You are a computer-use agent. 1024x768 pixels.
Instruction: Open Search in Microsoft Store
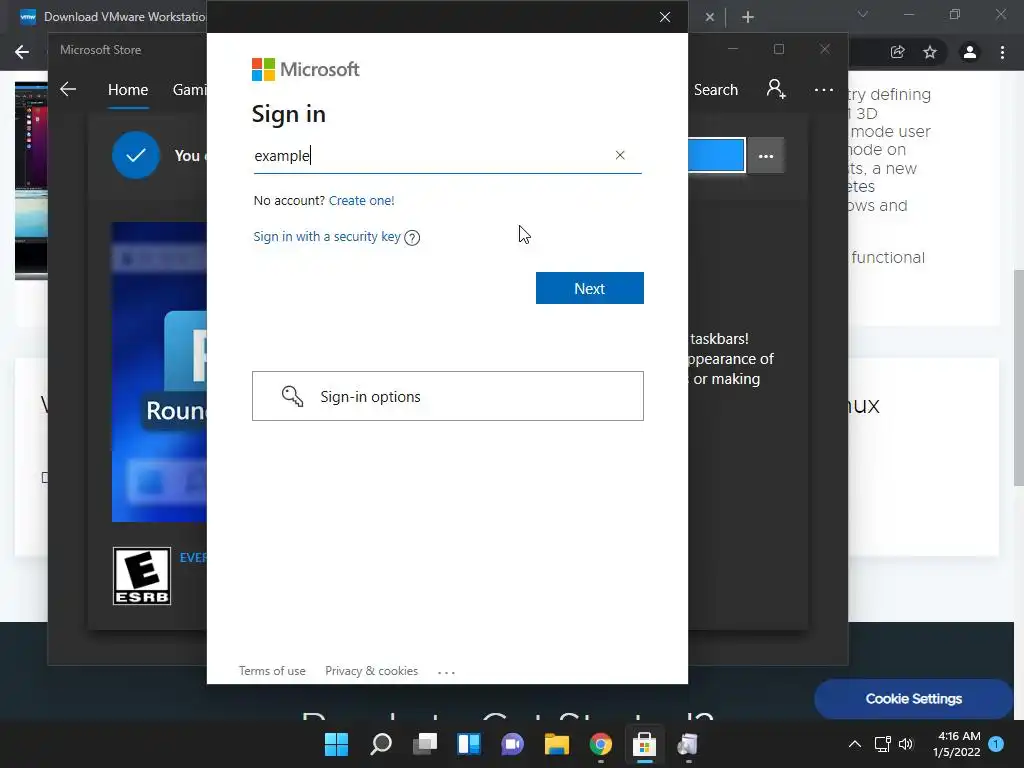(716, 89)
